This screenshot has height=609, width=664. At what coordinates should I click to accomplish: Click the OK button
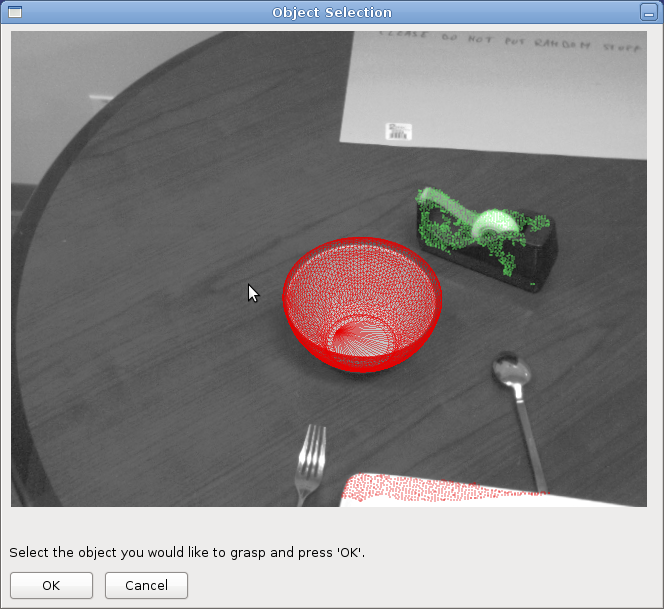[x=51, y=585]
